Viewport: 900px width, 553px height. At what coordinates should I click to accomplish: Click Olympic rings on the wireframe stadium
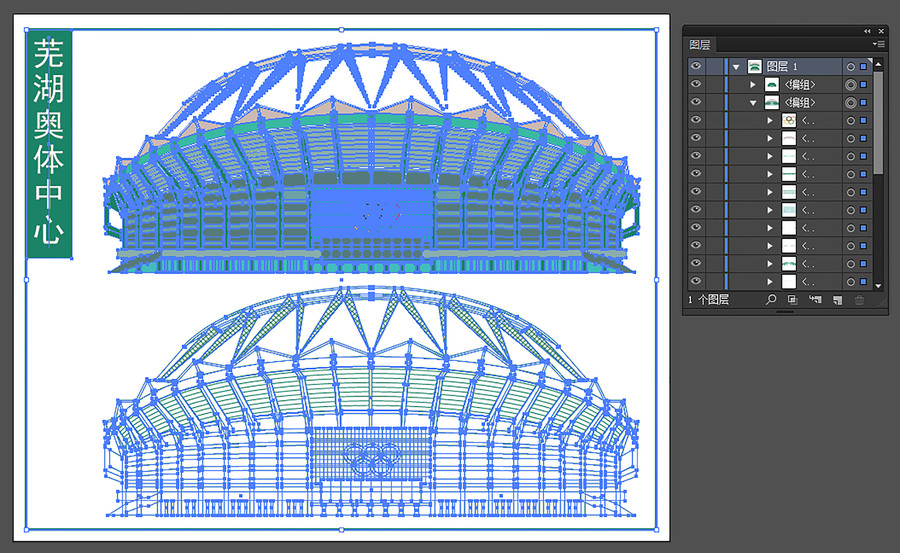point(372,458)
